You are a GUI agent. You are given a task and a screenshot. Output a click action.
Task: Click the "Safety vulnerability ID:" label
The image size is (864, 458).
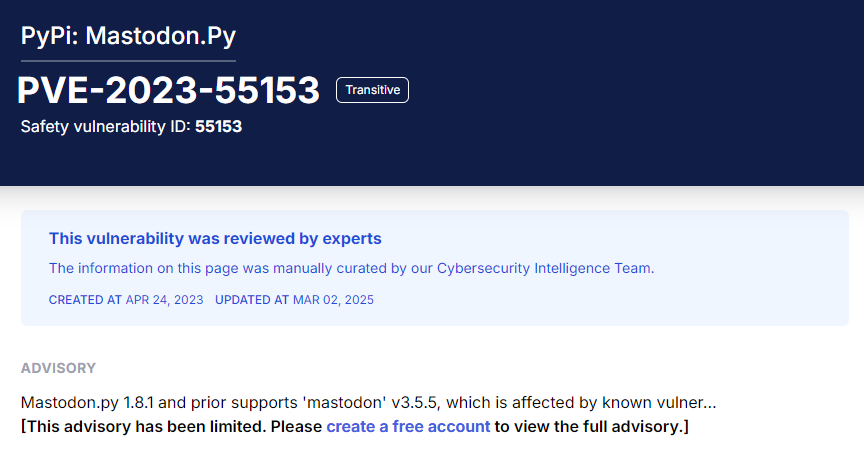(x=106, y=127)
